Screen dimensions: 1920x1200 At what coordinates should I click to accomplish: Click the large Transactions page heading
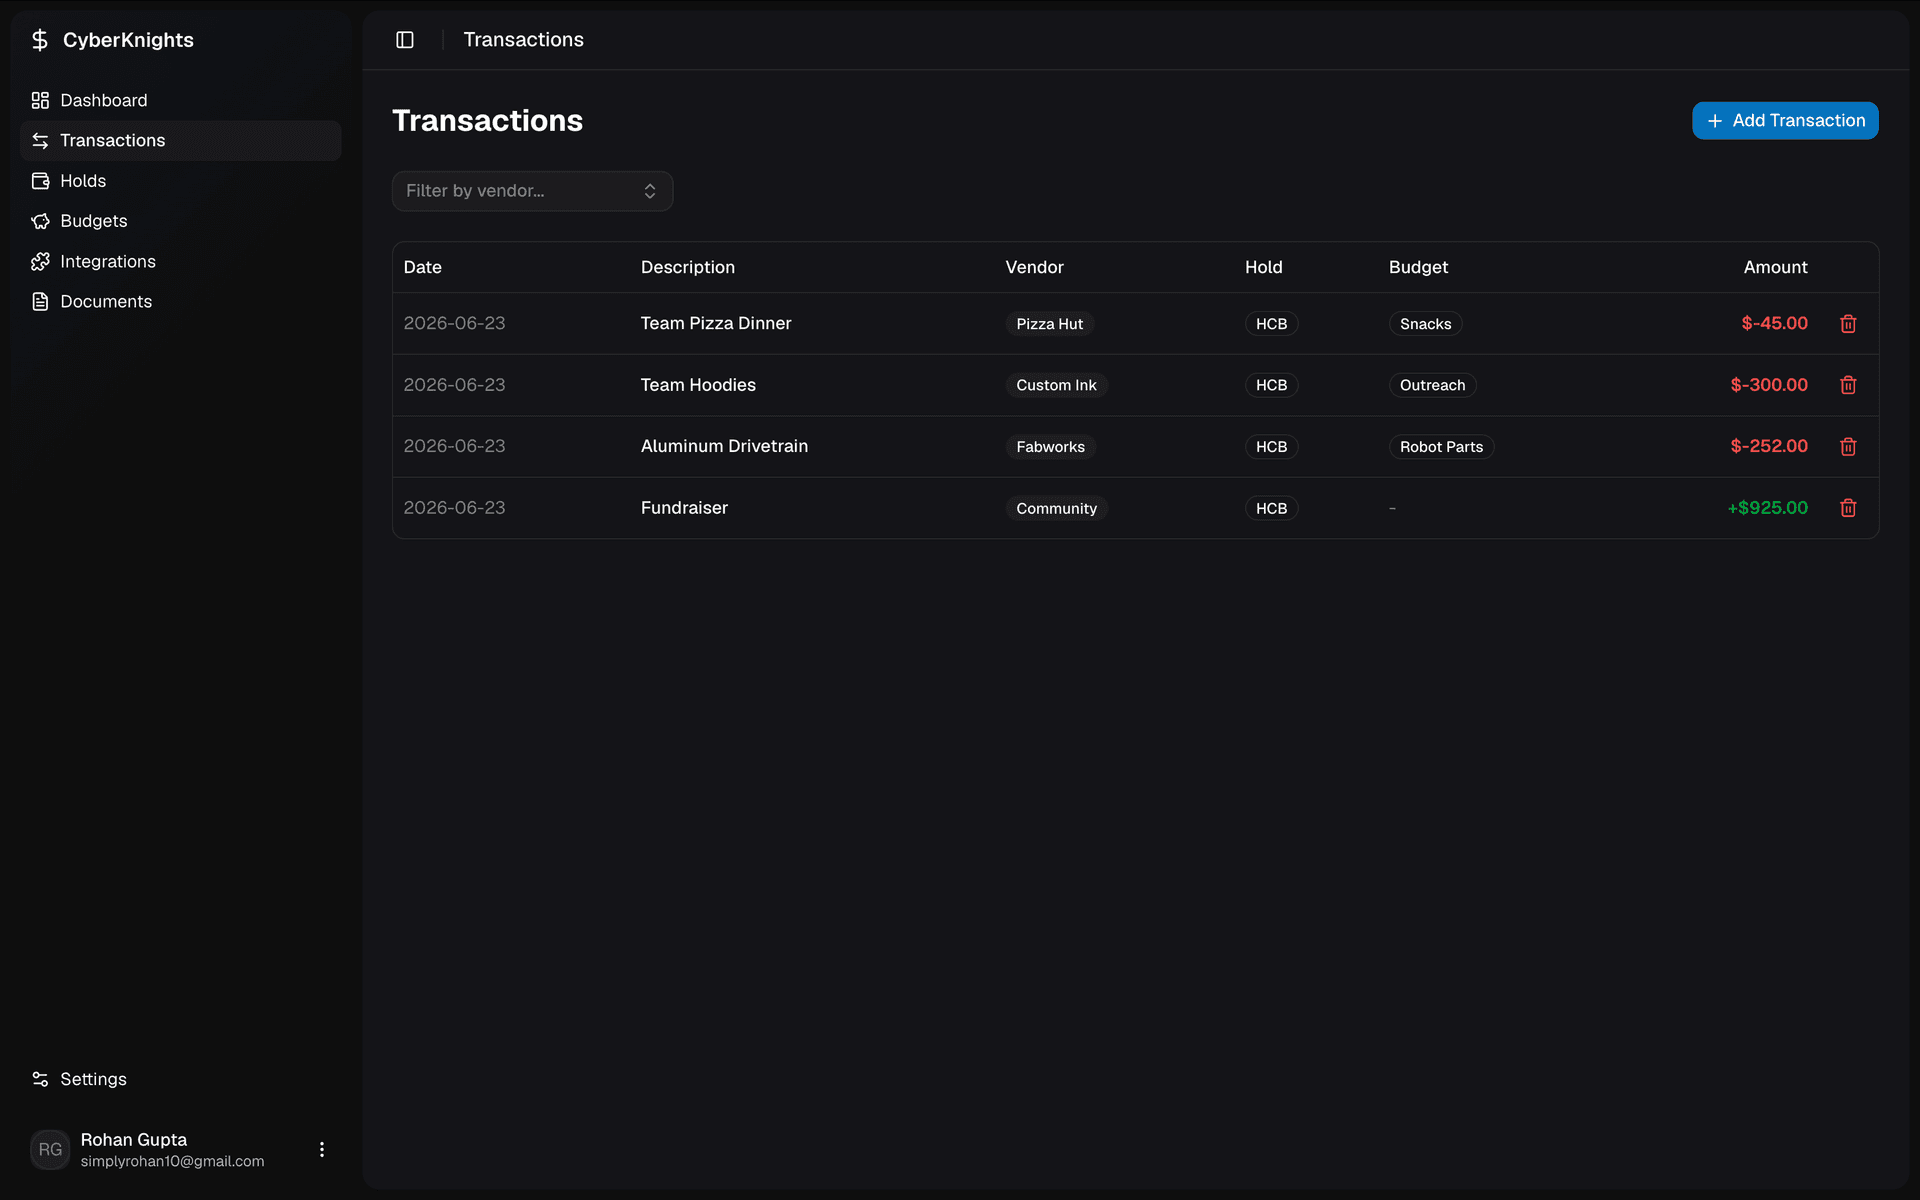point(487,121)
